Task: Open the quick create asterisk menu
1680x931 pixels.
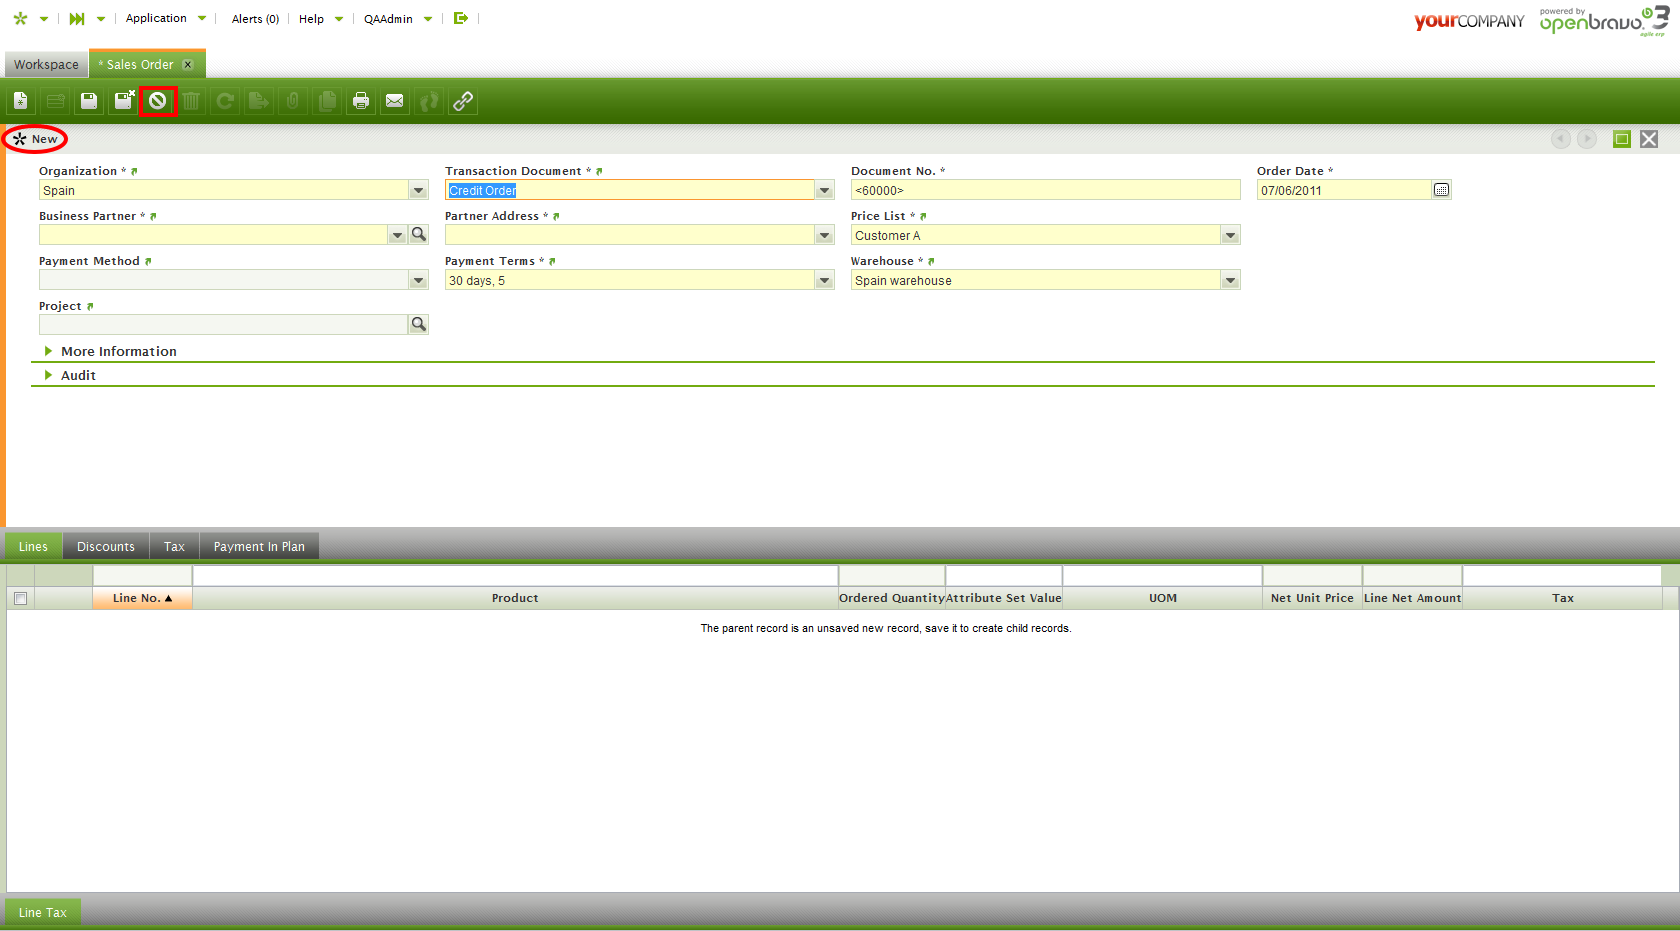Action: pos(29,18)
